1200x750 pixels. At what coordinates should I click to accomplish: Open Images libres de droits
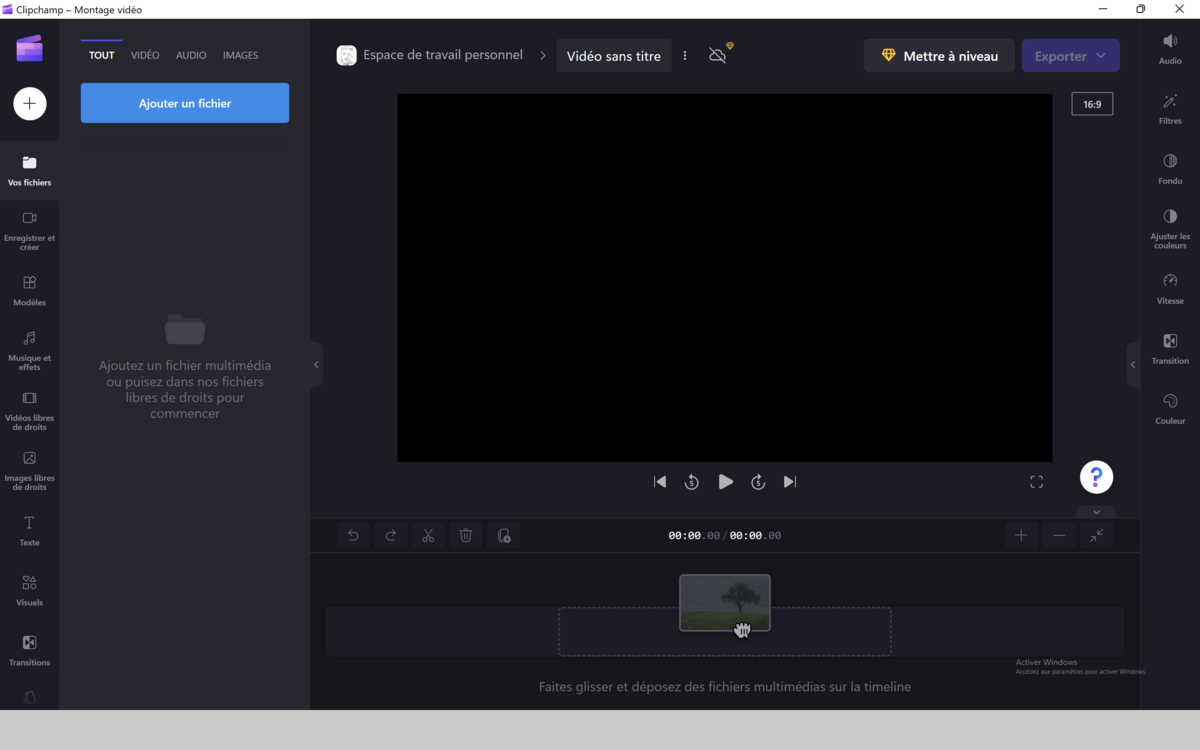point(30,470)
